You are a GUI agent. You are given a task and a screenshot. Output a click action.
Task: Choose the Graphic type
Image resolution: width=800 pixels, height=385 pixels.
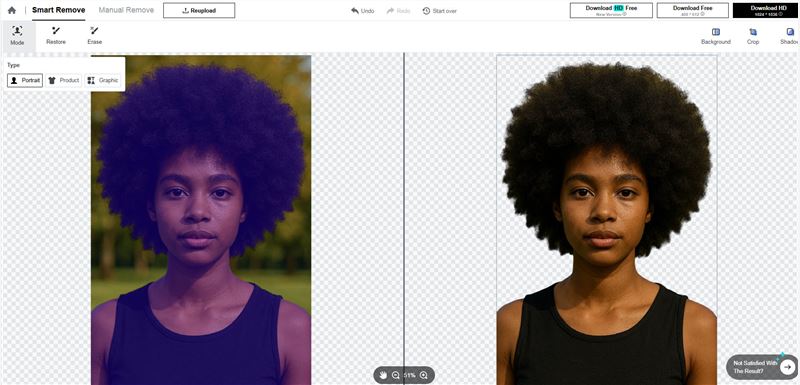tap(103, 81)
